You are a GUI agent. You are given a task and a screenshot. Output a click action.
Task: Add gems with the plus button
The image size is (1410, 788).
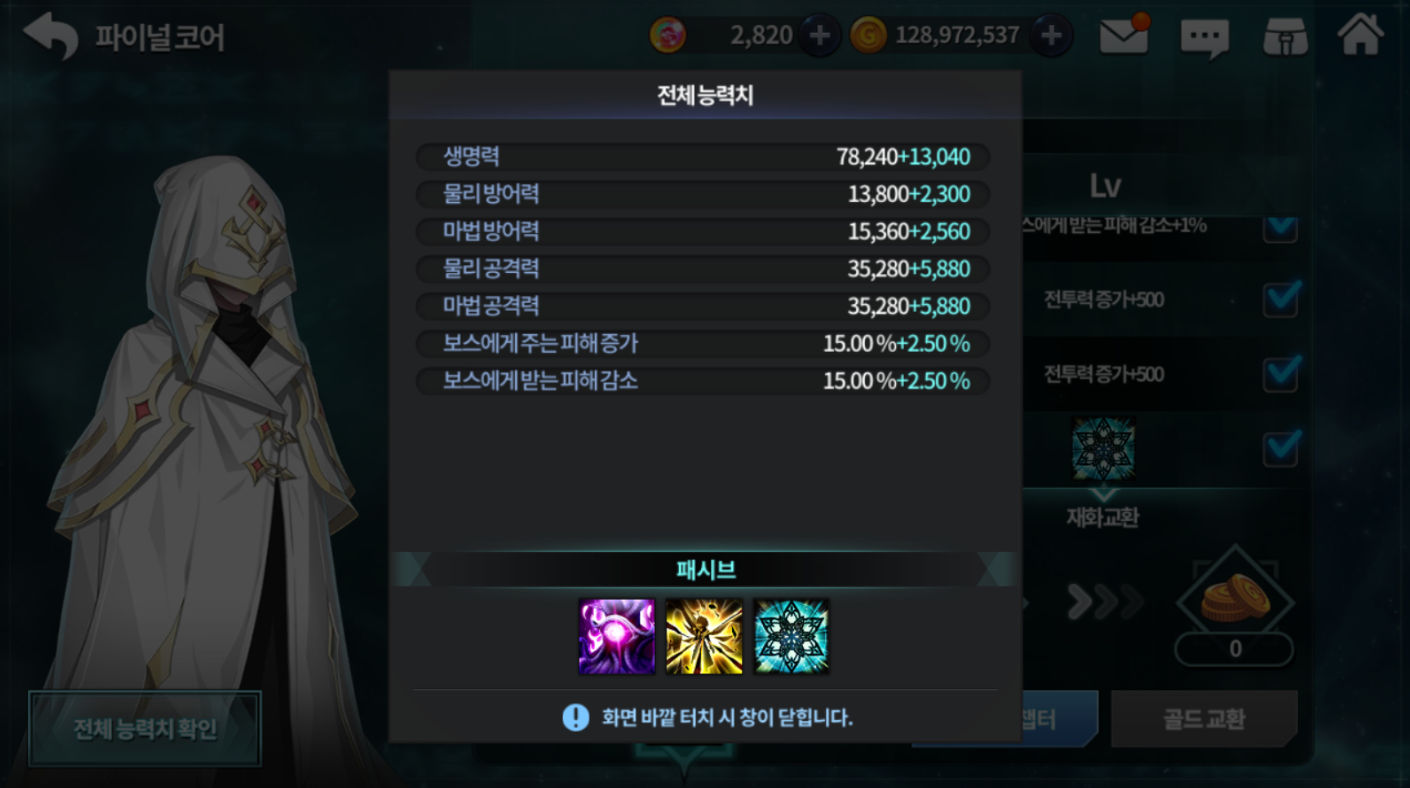pos(819,36)
